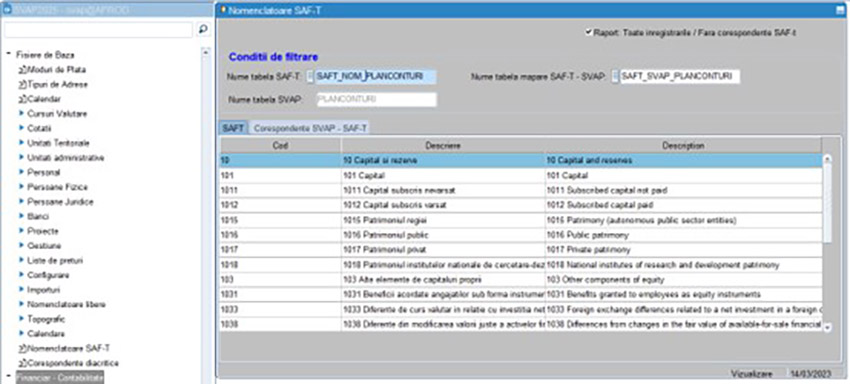This screenshot has height=384, width=850.
Task: Sort by the Descriere column header
Action: 443,146
